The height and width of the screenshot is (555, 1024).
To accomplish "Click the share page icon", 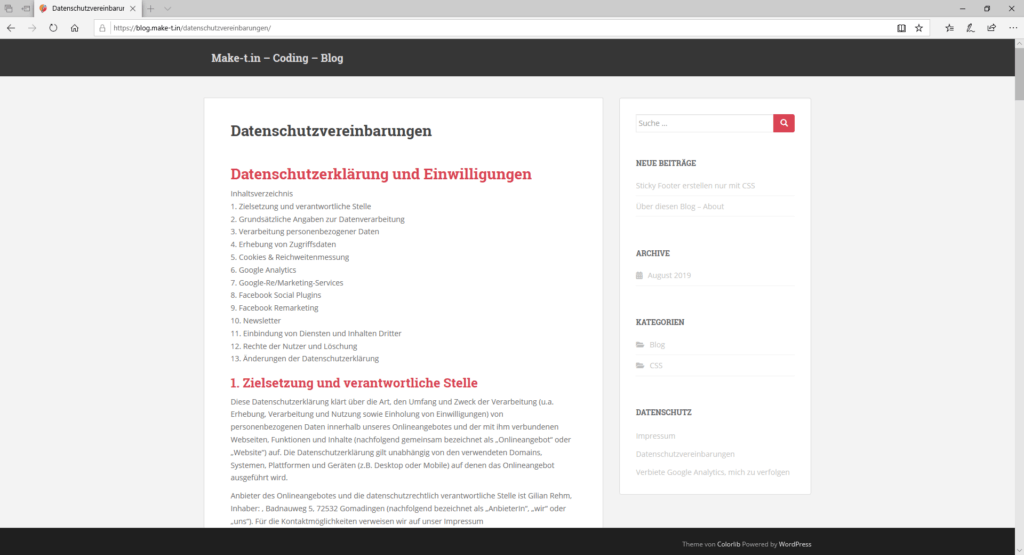I will (991, 28).
